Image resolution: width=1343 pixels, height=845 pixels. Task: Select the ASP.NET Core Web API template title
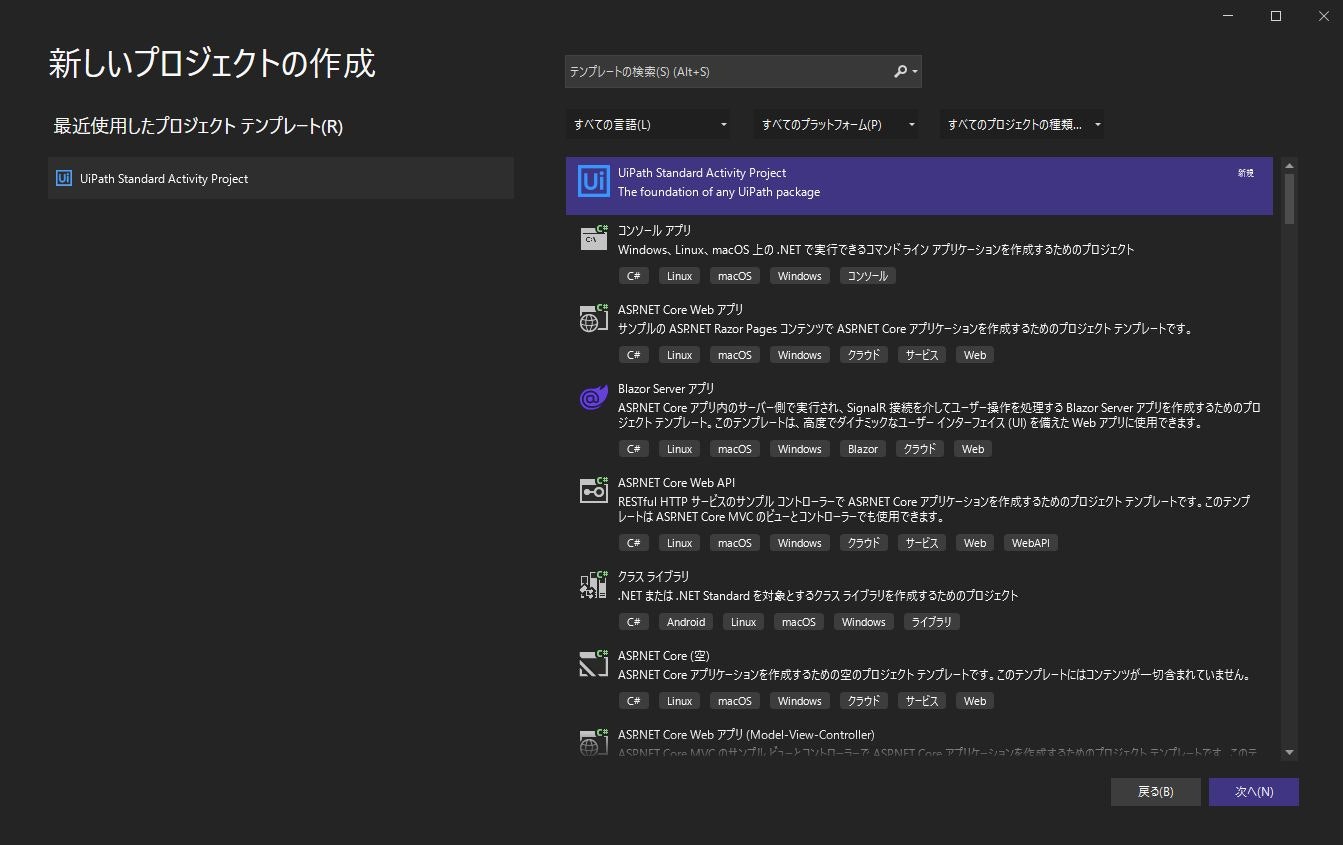676,483
